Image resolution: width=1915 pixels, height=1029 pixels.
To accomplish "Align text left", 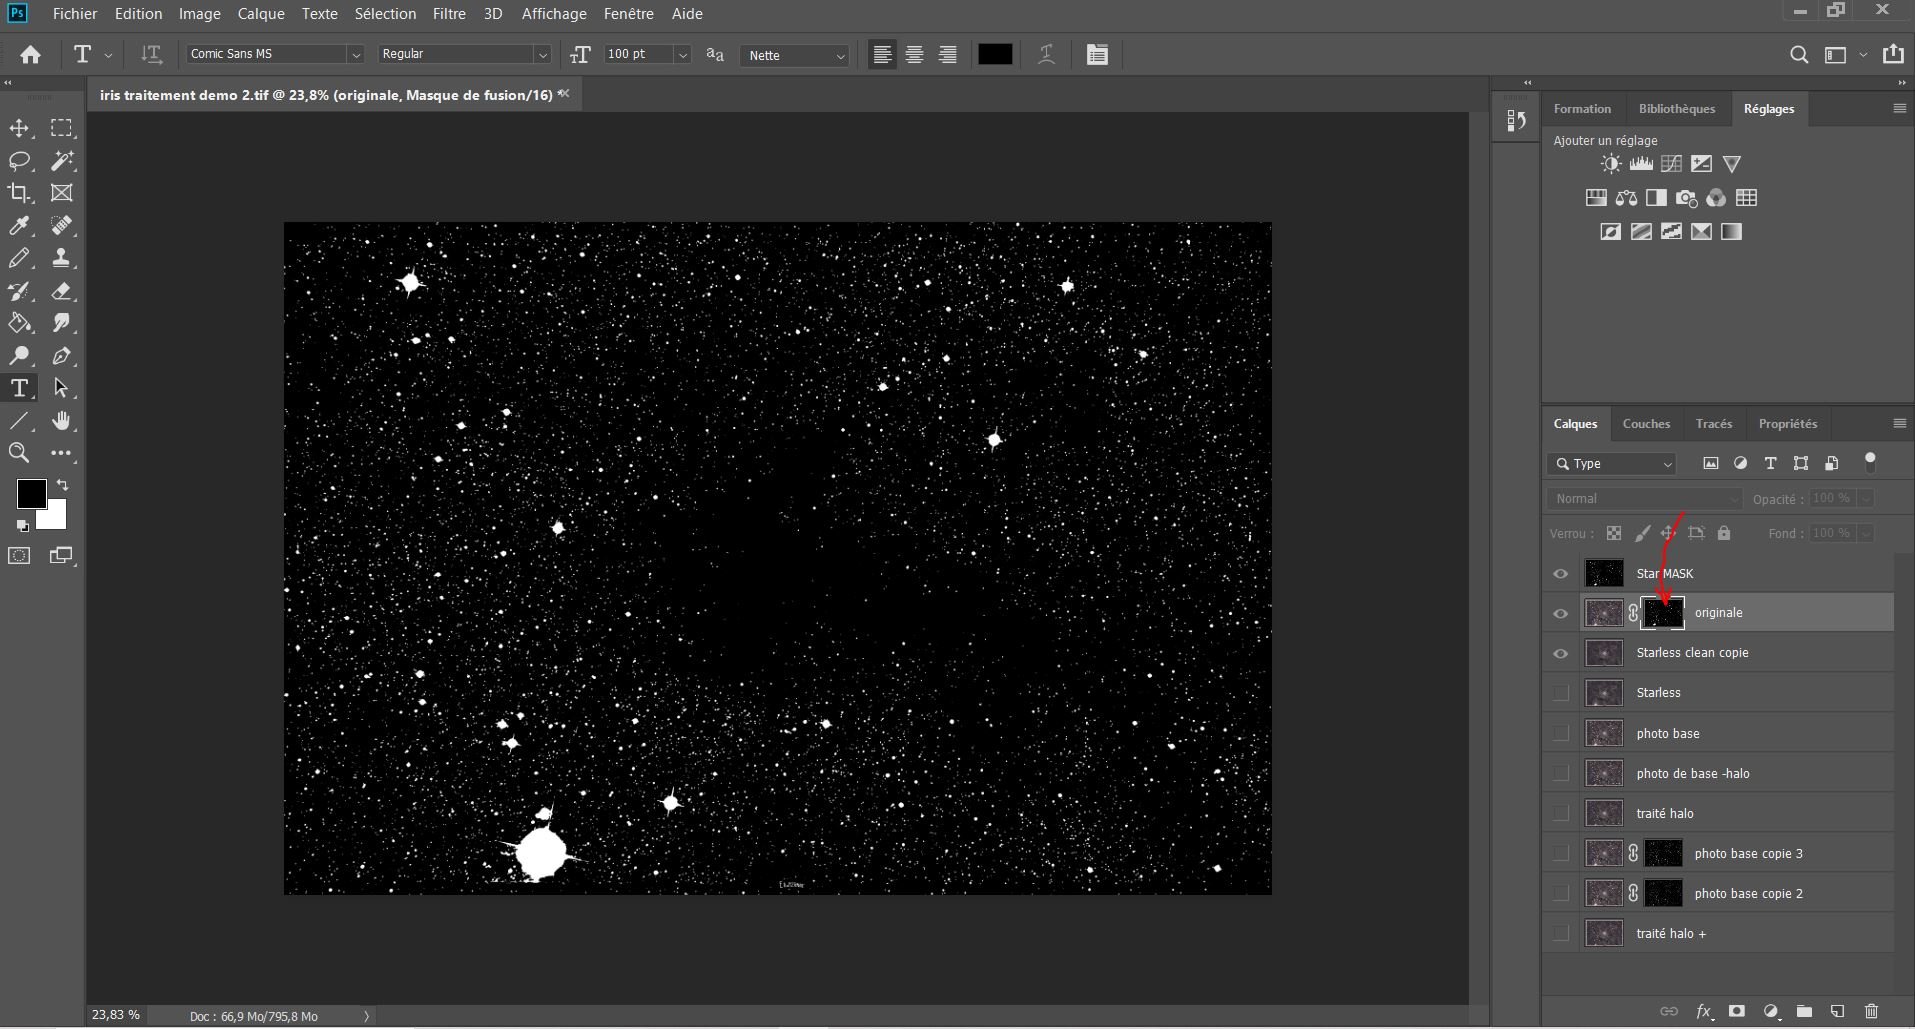I will click(882, 55).
